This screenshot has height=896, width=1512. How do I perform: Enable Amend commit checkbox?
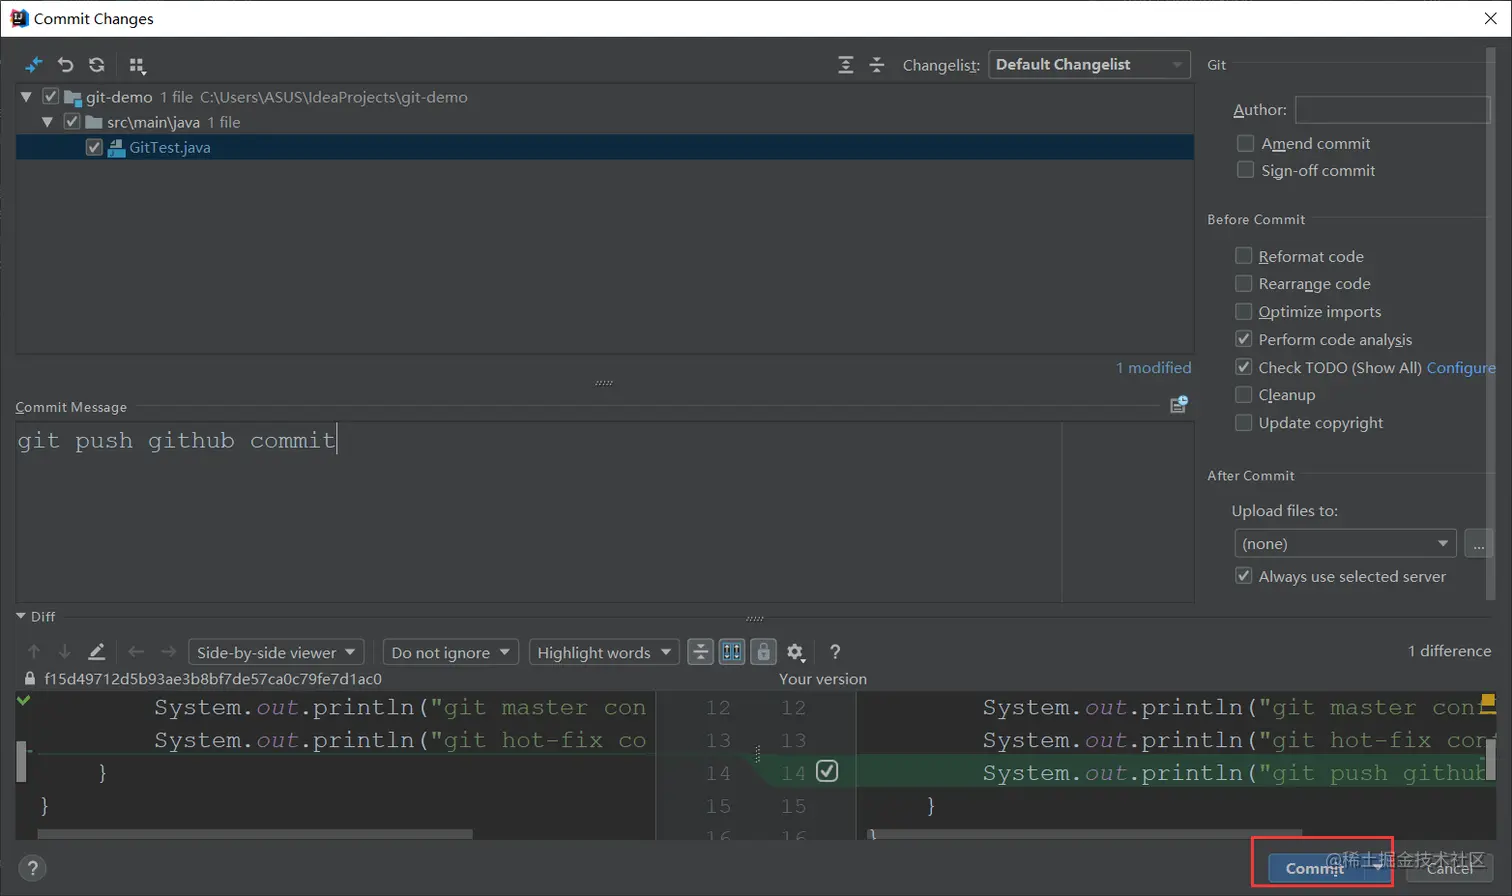coord(1245,143)
